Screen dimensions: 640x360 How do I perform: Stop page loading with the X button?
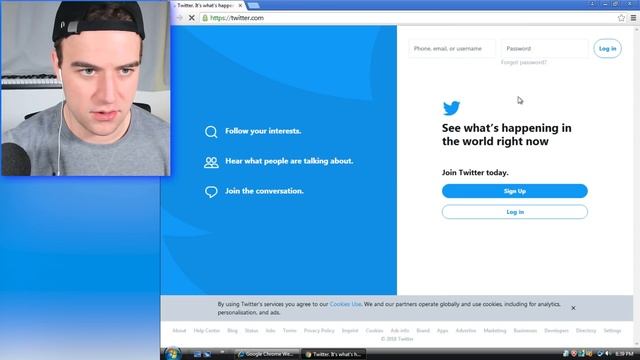(191, 18)
